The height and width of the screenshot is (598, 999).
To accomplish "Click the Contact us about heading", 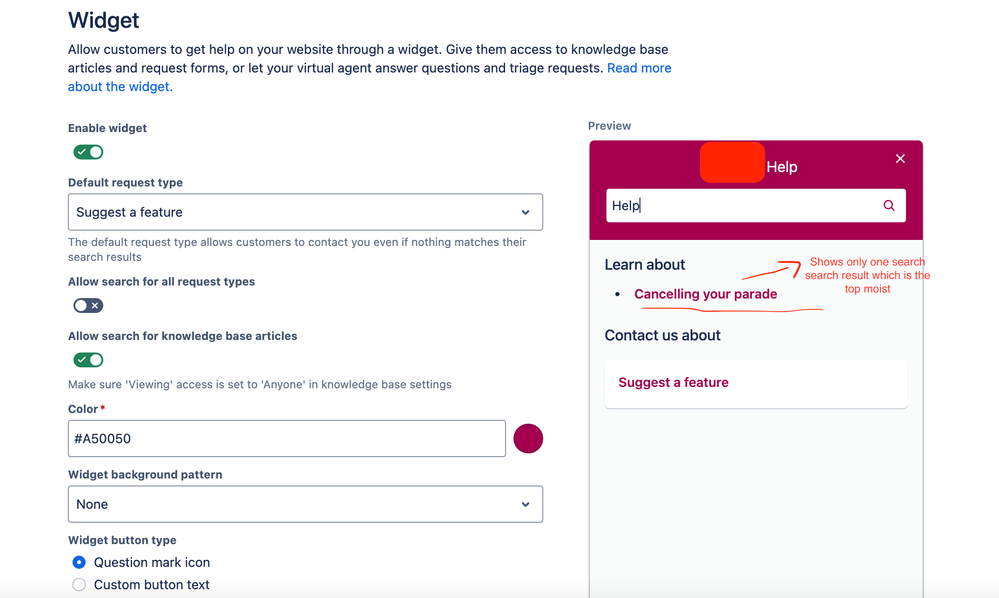I will point(663,336).
